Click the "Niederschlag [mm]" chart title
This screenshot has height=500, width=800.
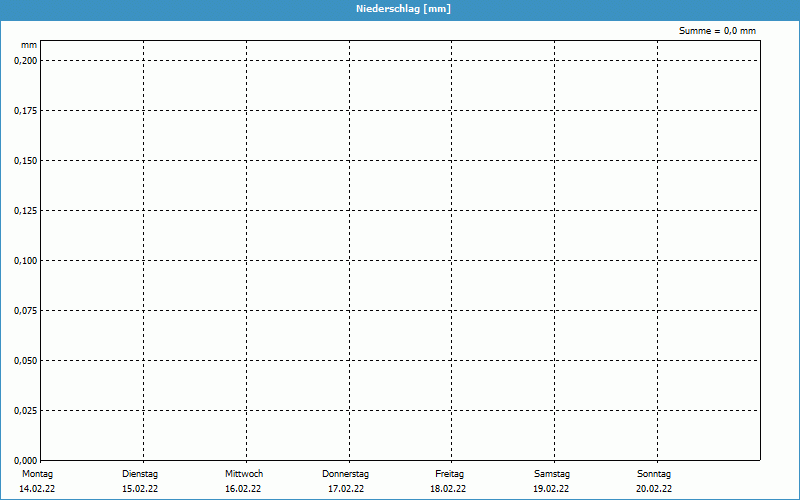point(402,9)
